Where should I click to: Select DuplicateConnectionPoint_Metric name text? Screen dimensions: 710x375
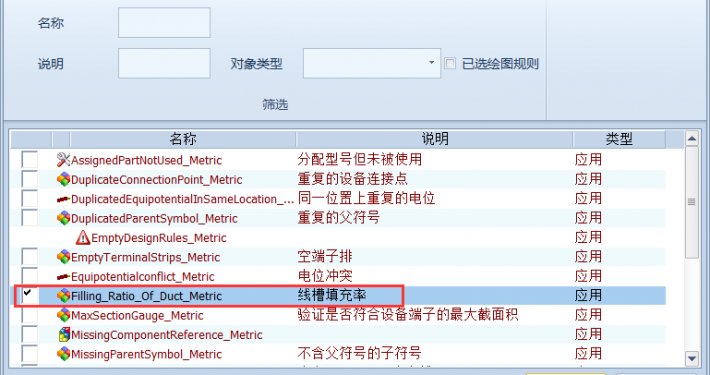(157, 180)
